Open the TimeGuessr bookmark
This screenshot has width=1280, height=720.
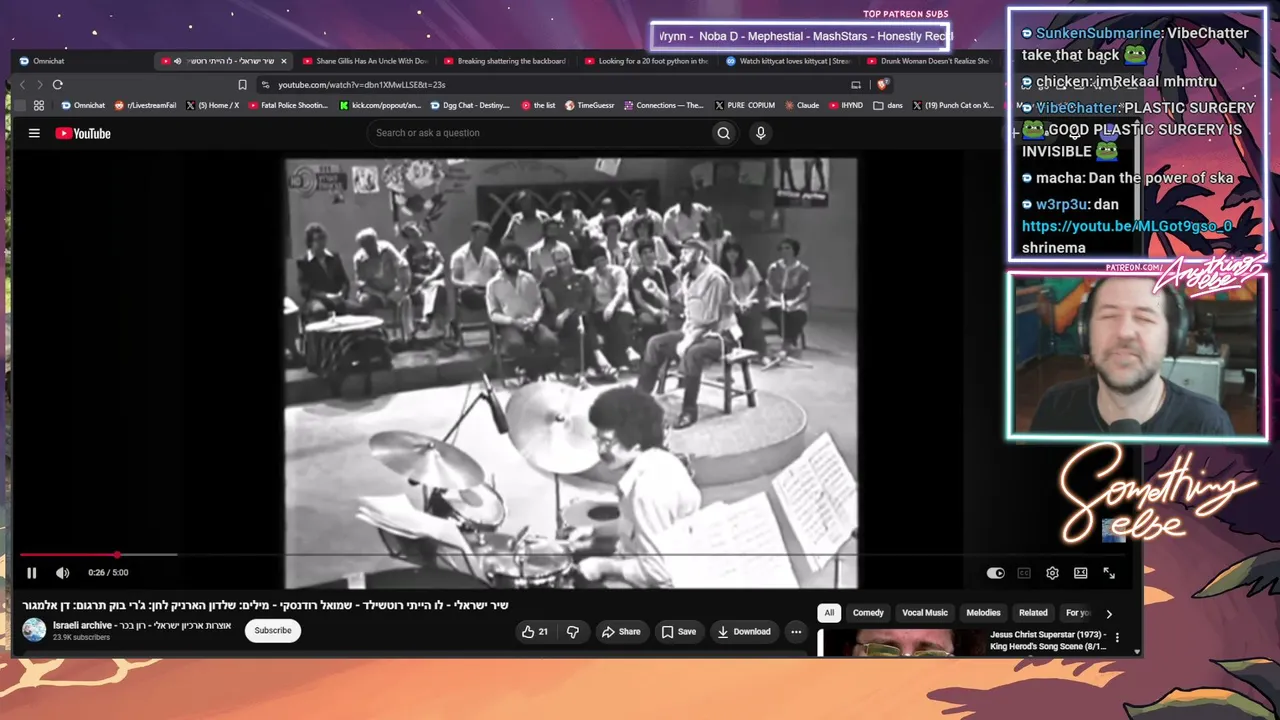point(590,105)
